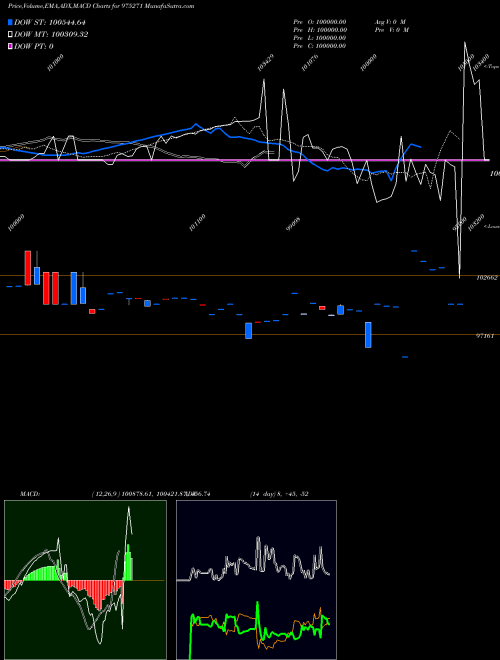
Task: Select the DOW PT: 0 label
Action: pyautogui.click(x=34, y=46)
